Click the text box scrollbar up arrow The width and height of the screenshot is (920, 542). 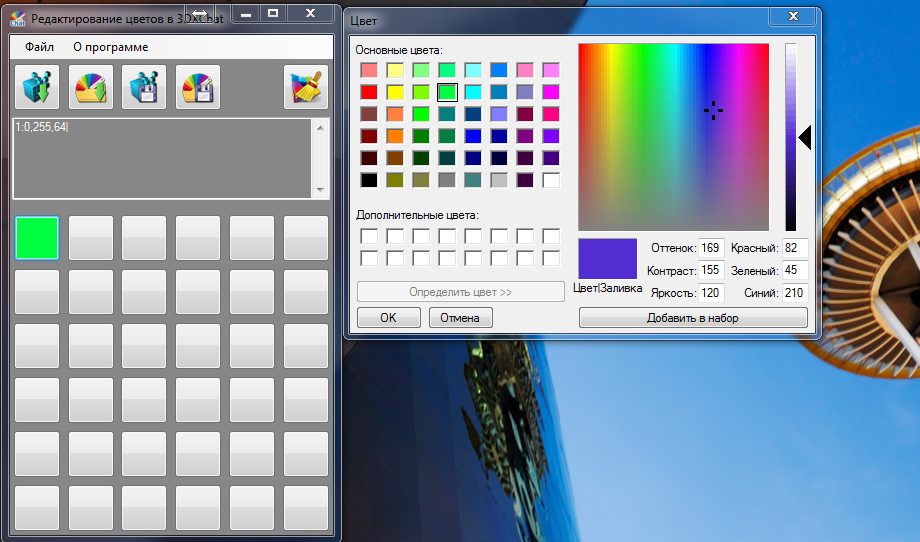320,127
